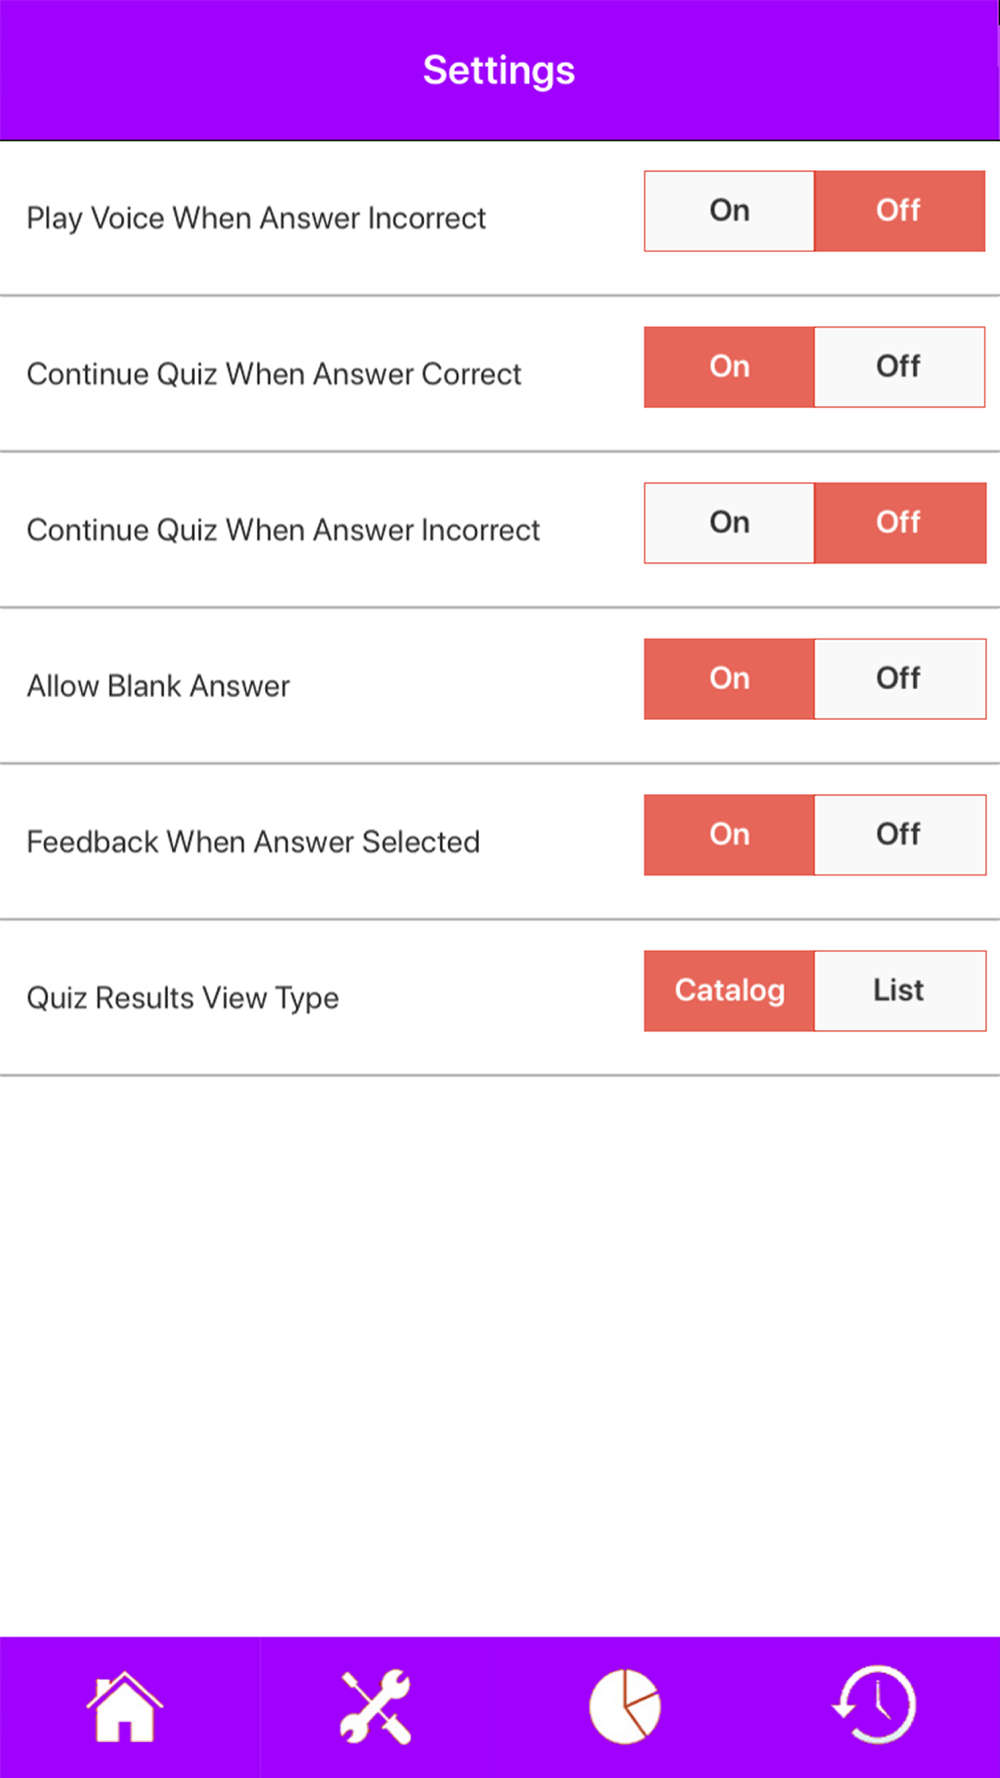The image size is (1000, 1778).
Task: Select Off for Play Voice When Answer Incorrect
Action: click(899, 211)
